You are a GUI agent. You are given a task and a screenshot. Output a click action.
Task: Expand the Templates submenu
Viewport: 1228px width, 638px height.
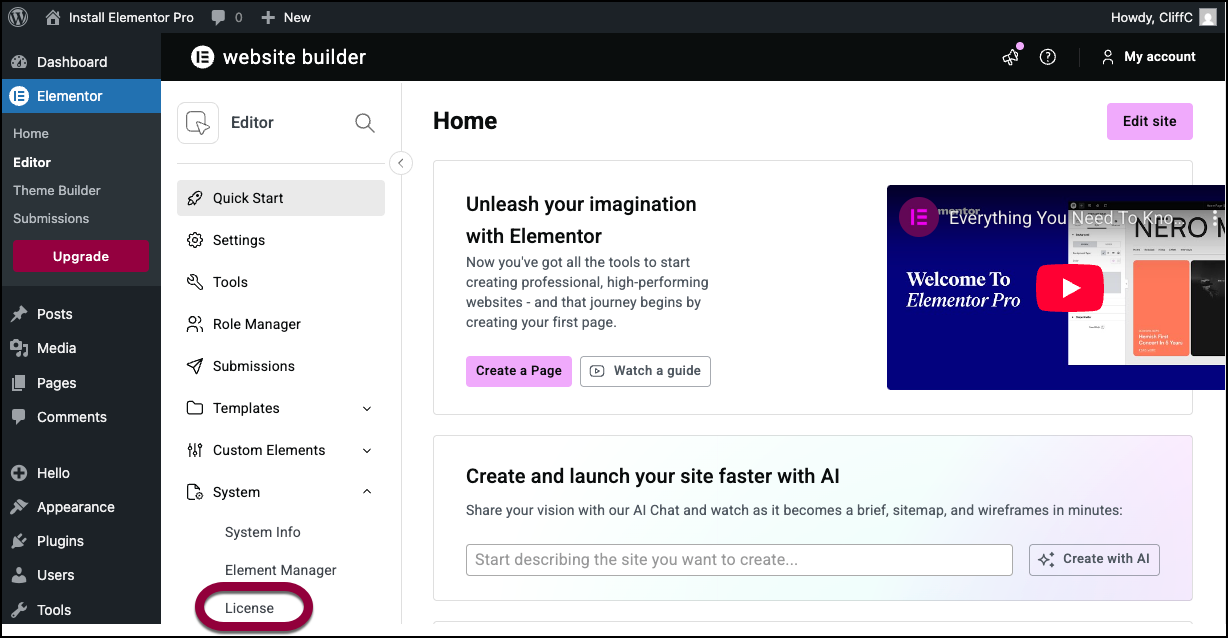pyautogui.click(x=367, y=408)
